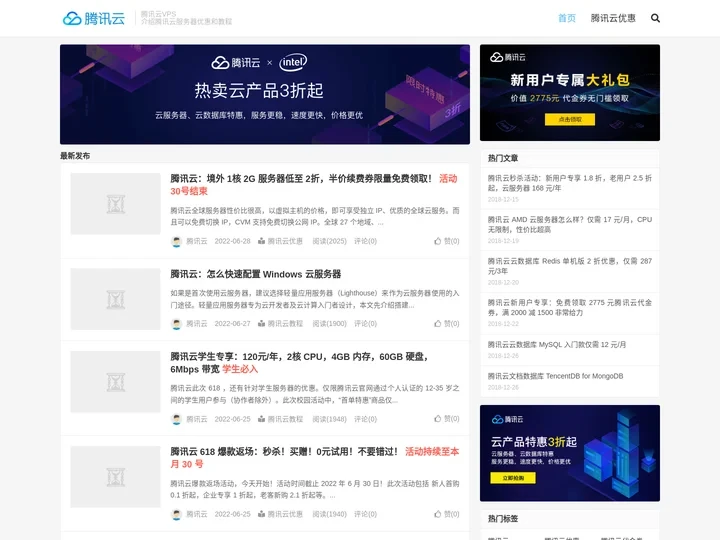Click thumbnail of 学生专享 article
720x540 pixels.
115,382
